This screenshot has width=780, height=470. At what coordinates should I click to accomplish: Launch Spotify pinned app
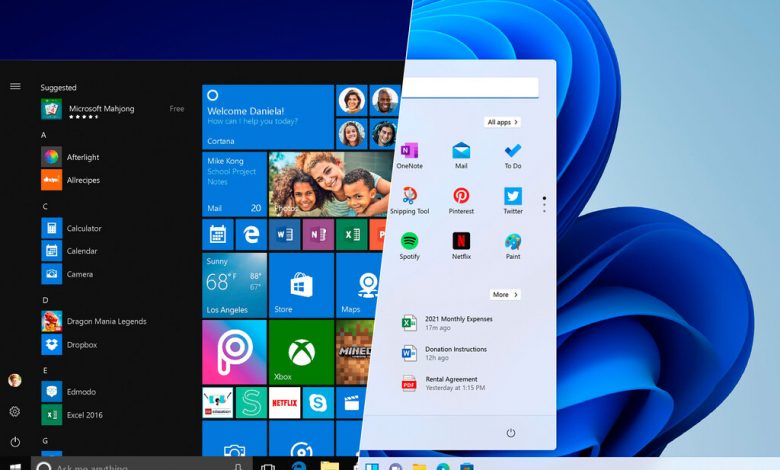point(409,246)
